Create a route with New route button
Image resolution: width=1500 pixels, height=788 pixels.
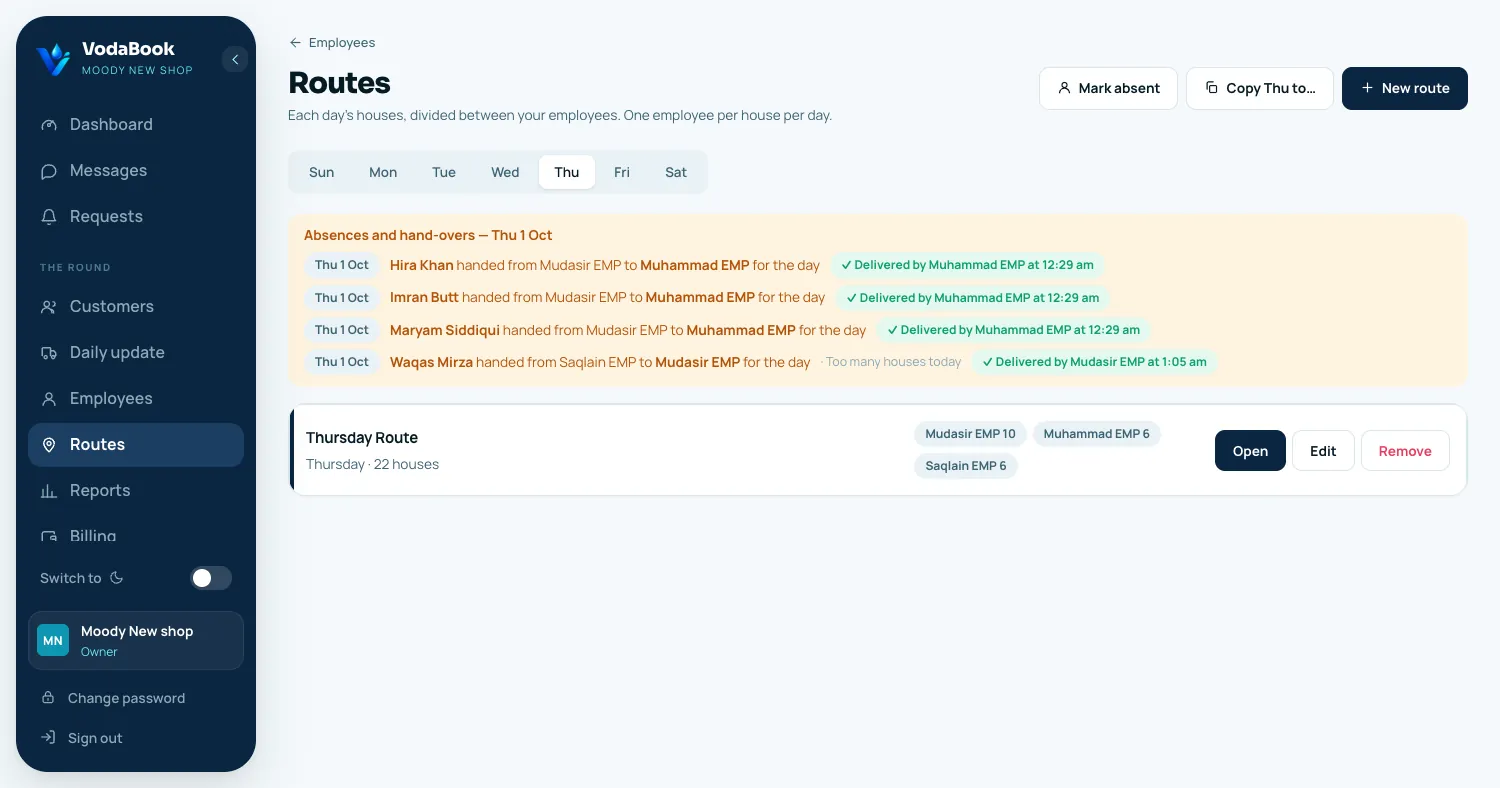point(1405,88)
